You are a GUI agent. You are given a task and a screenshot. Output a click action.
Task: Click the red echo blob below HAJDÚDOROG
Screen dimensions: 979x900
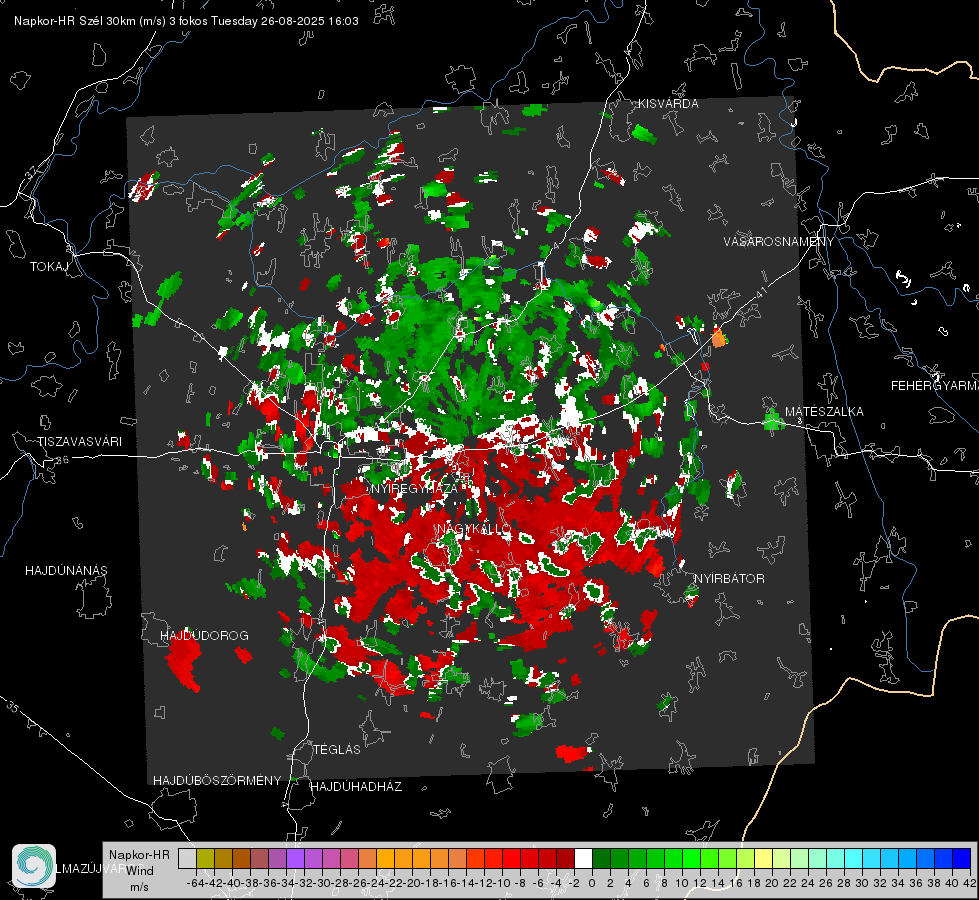click(x=184, y=663)
